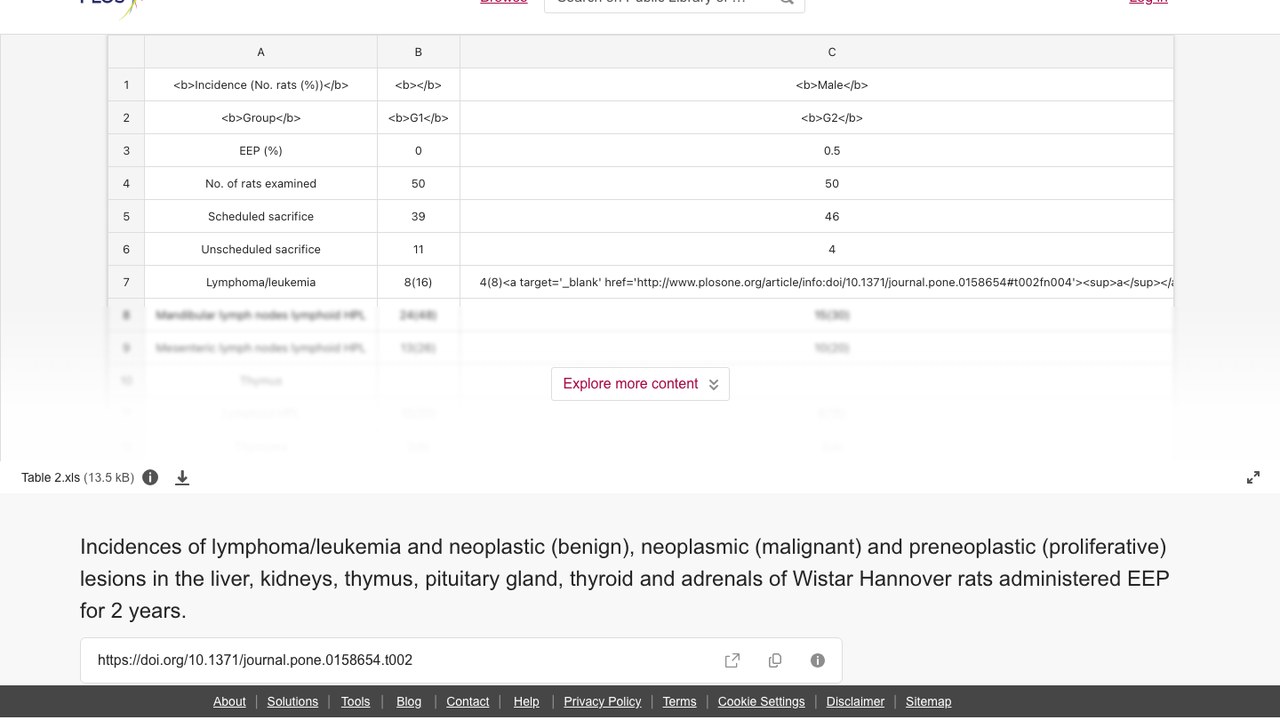This screenshot has width=1280, height=720.
Task: Open the Help footer link
Action: click(526, 702)
